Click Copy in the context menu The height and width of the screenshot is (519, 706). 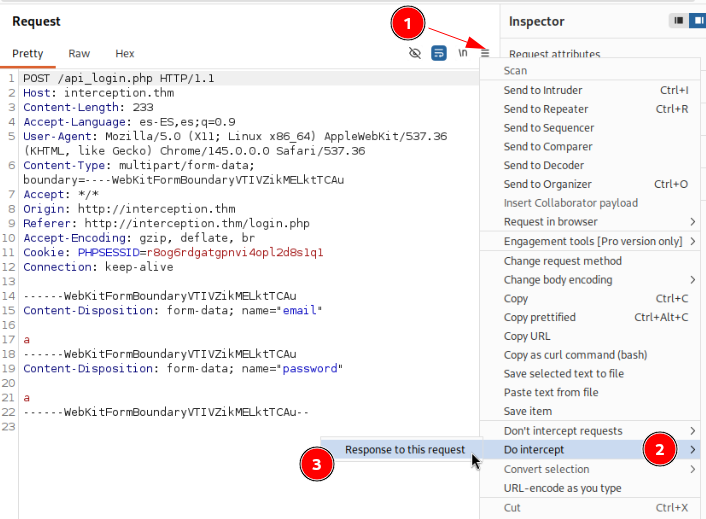tap(590, 298)
